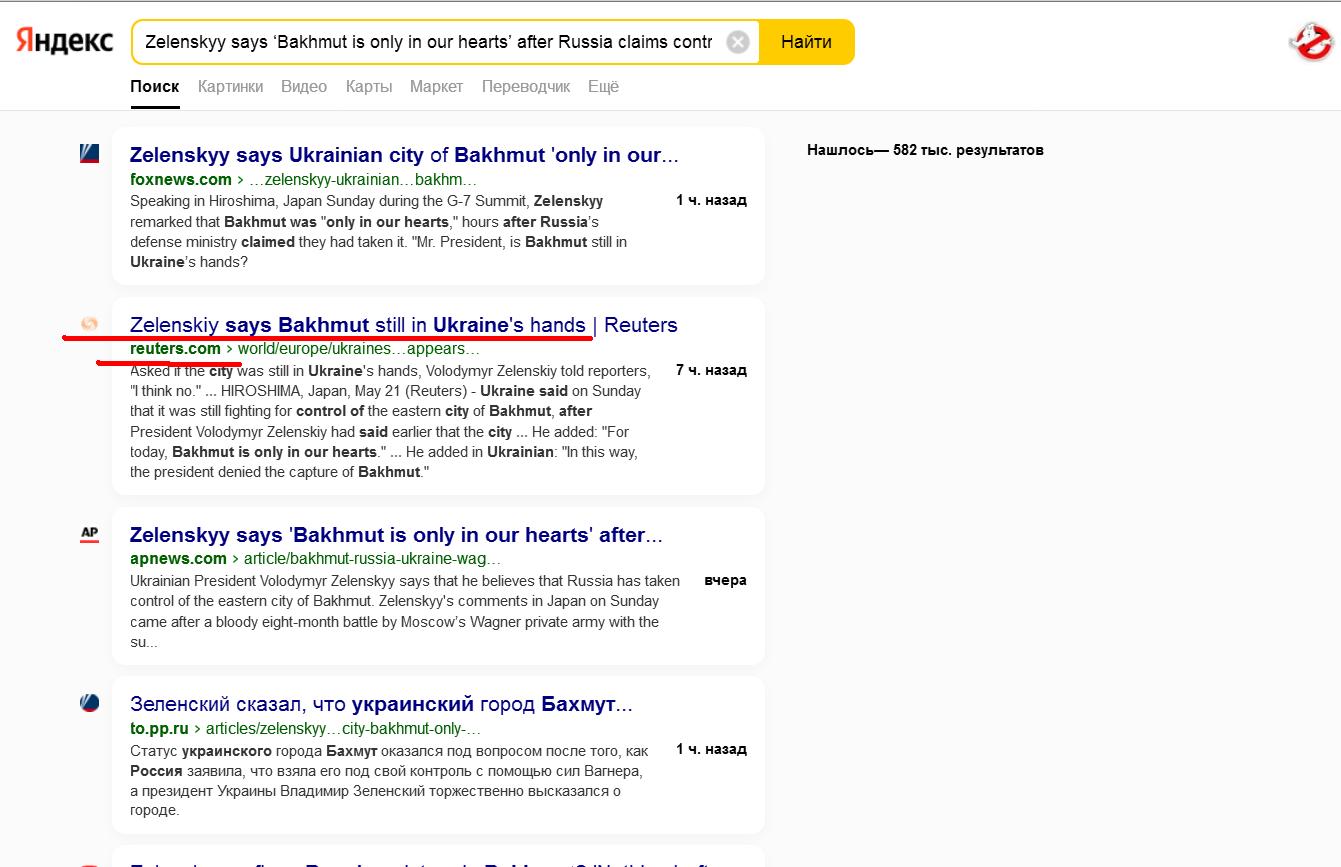Open the Переводчик tab
This screenshot has width=1341, height=867.
[526, 87]
